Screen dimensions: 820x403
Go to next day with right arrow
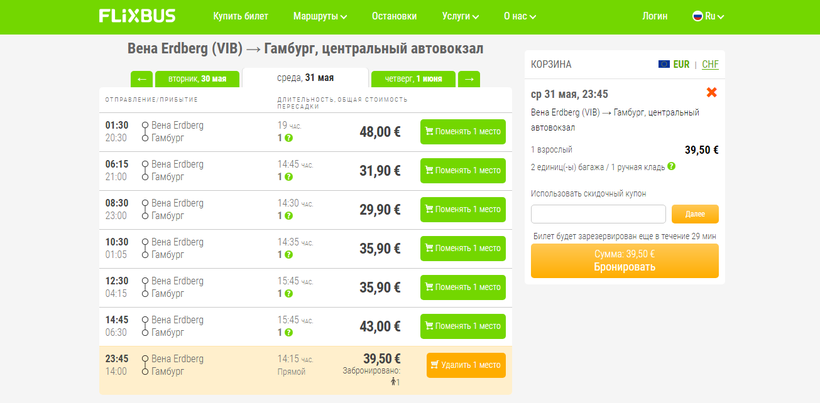(469, 79)
